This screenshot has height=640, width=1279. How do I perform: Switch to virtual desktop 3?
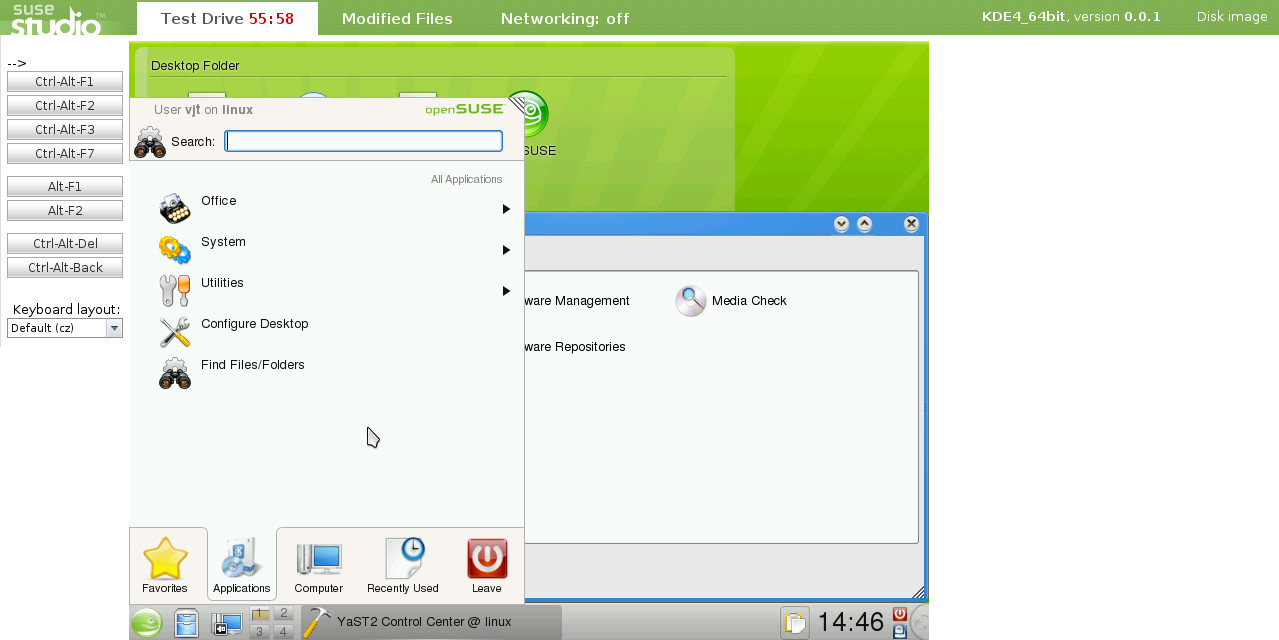pyautogui.click(x=260, y=631)
